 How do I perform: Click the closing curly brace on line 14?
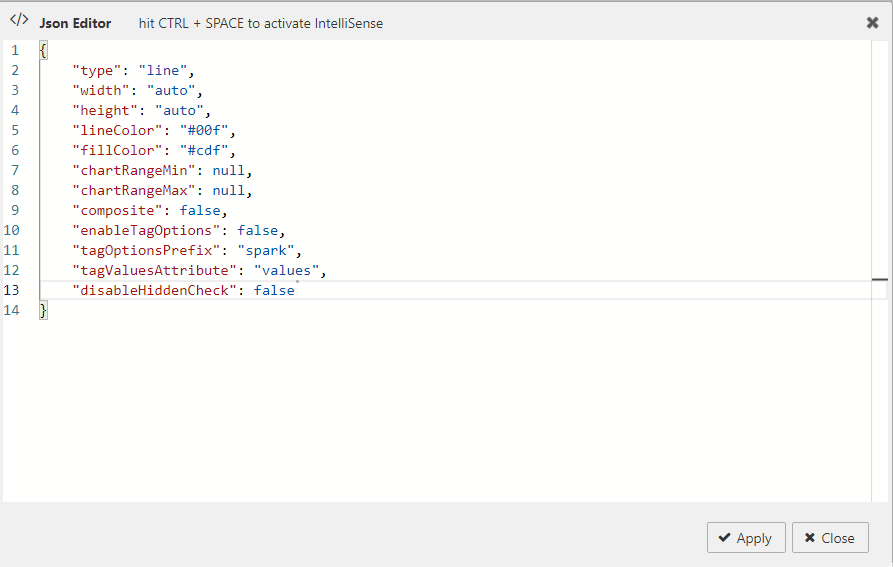43,310
